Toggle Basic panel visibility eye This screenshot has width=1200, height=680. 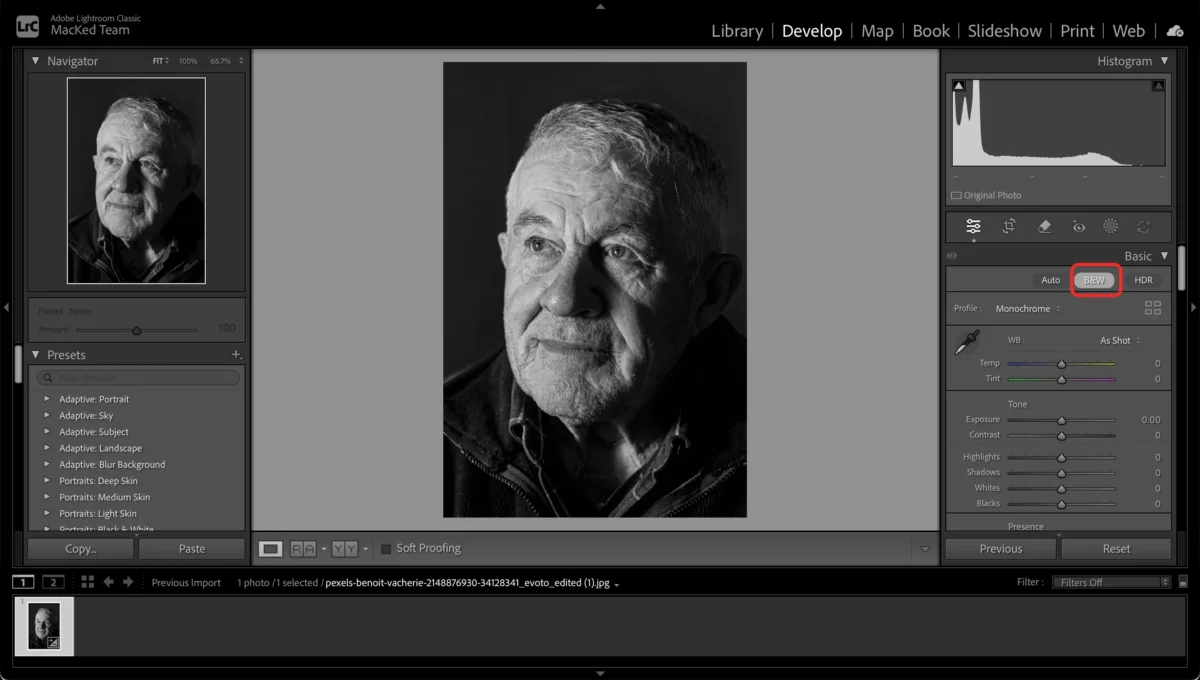(x=952, y=256)
